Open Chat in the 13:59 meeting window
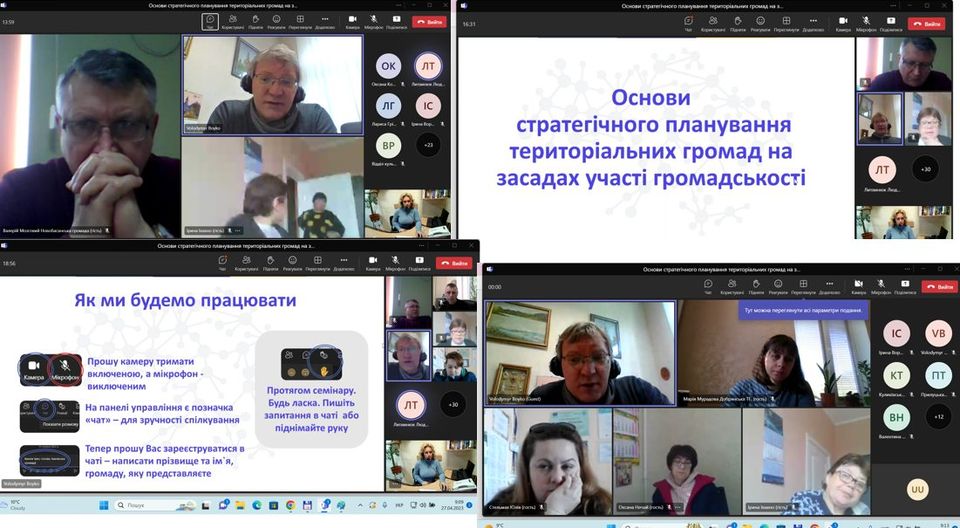The height and width of the screenshot is (528, 960). (210, 21)
